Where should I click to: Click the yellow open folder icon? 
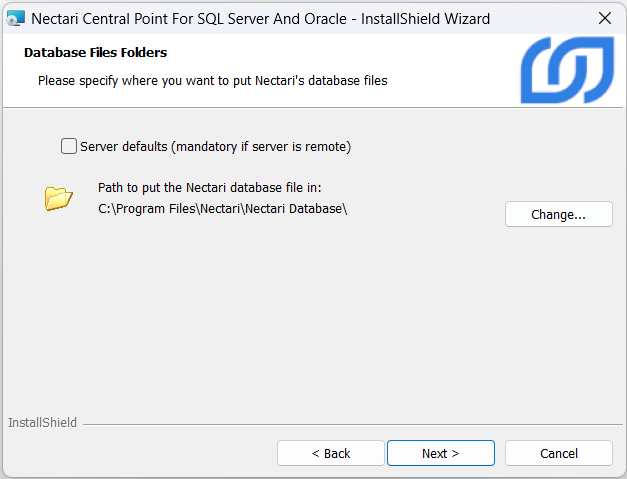coord(59,198)
